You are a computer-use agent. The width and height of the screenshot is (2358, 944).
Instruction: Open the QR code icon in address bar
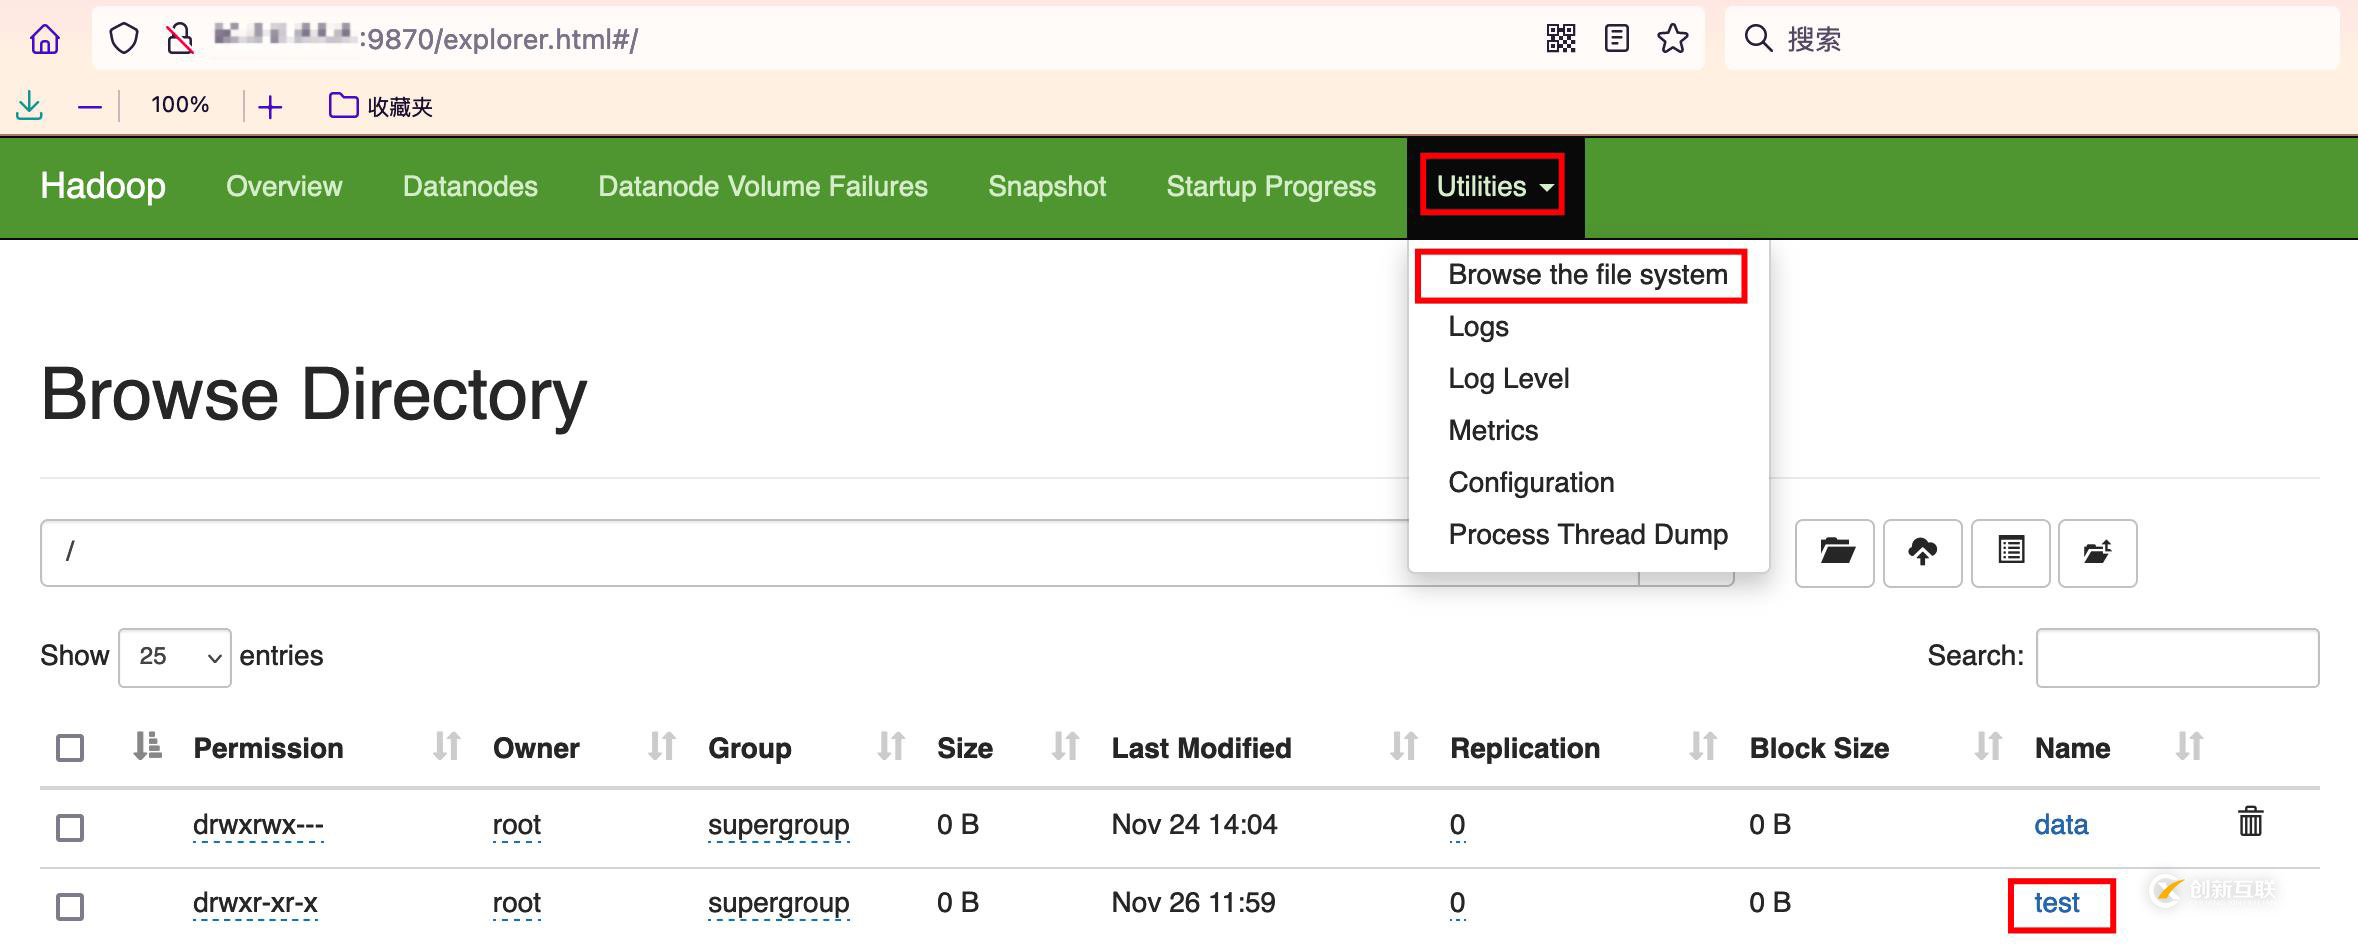point(1560,39)
